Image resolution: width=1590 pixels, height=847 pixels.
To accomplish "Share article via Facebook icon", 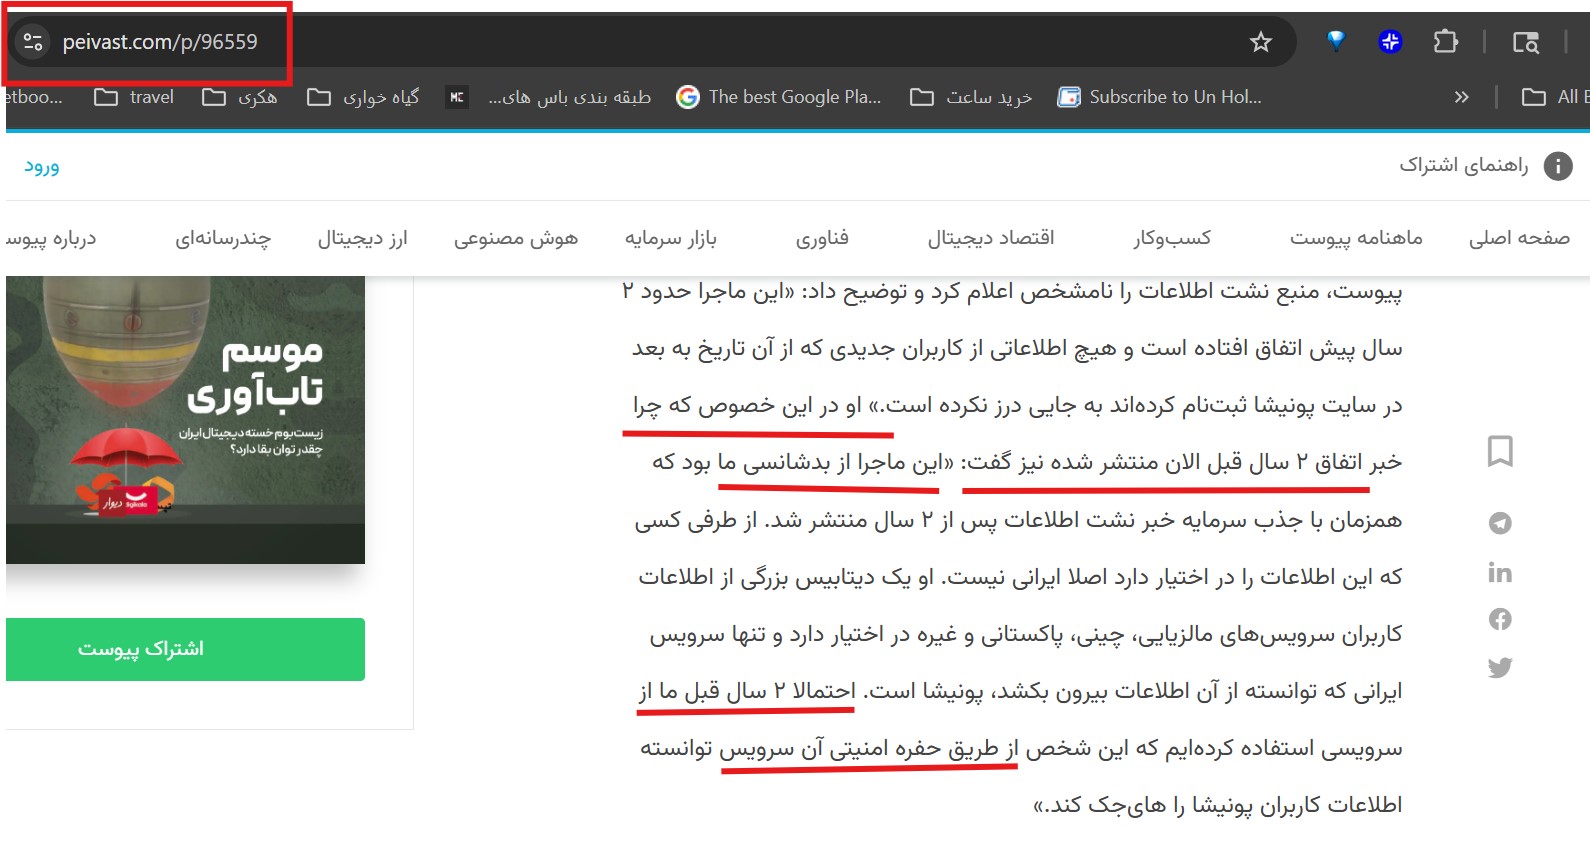I will pyautogui.click(x=1500, y=619).
